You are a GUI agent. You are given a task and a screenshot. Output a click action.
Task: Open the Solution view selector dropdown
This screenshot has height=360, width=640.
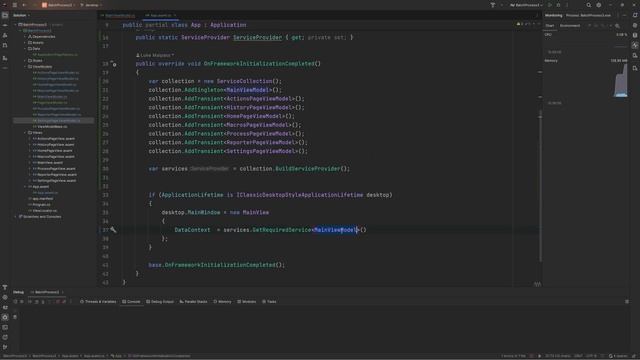pos(21,15)
